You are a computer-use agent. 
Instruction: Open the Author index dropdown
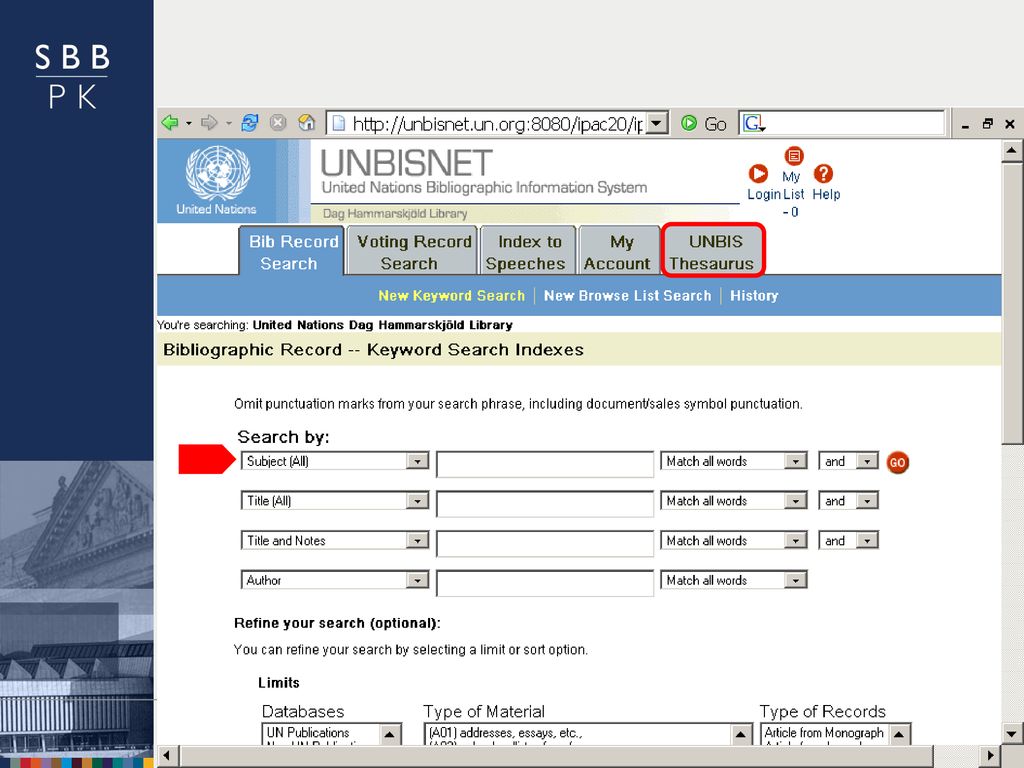click(417, 581)
